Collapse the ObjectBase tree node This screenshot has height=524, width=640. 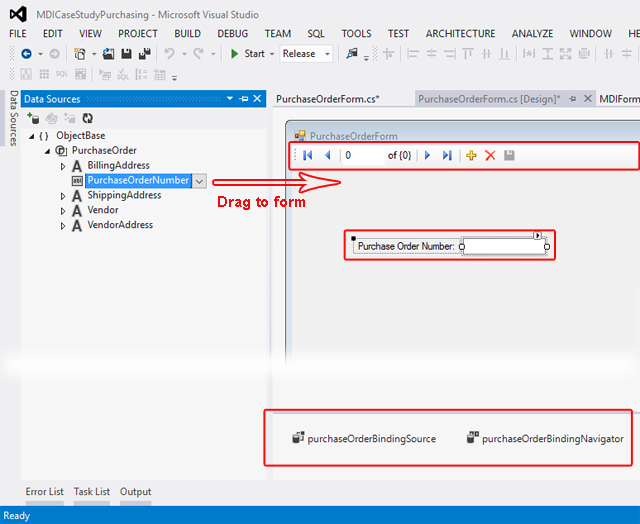(x=32, y=136)
